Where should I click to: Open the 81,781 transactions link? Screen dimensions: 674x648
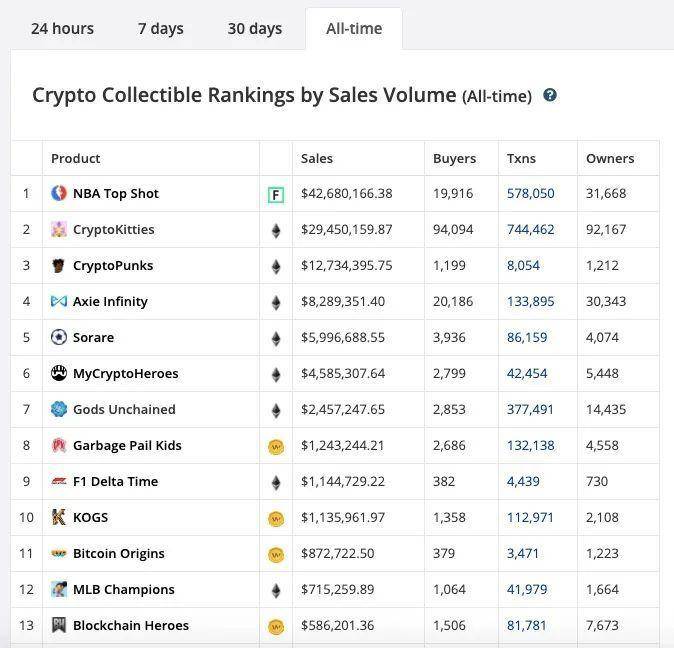[x=527, y=626]
